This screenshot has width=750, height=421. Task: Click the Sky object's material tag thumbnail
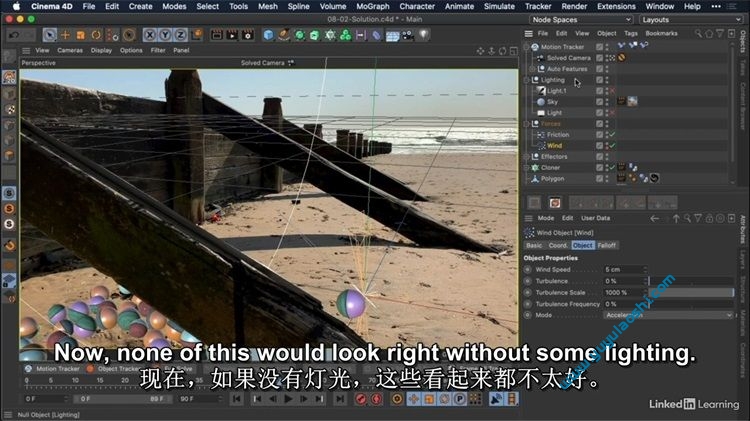(x=632, y=101)
